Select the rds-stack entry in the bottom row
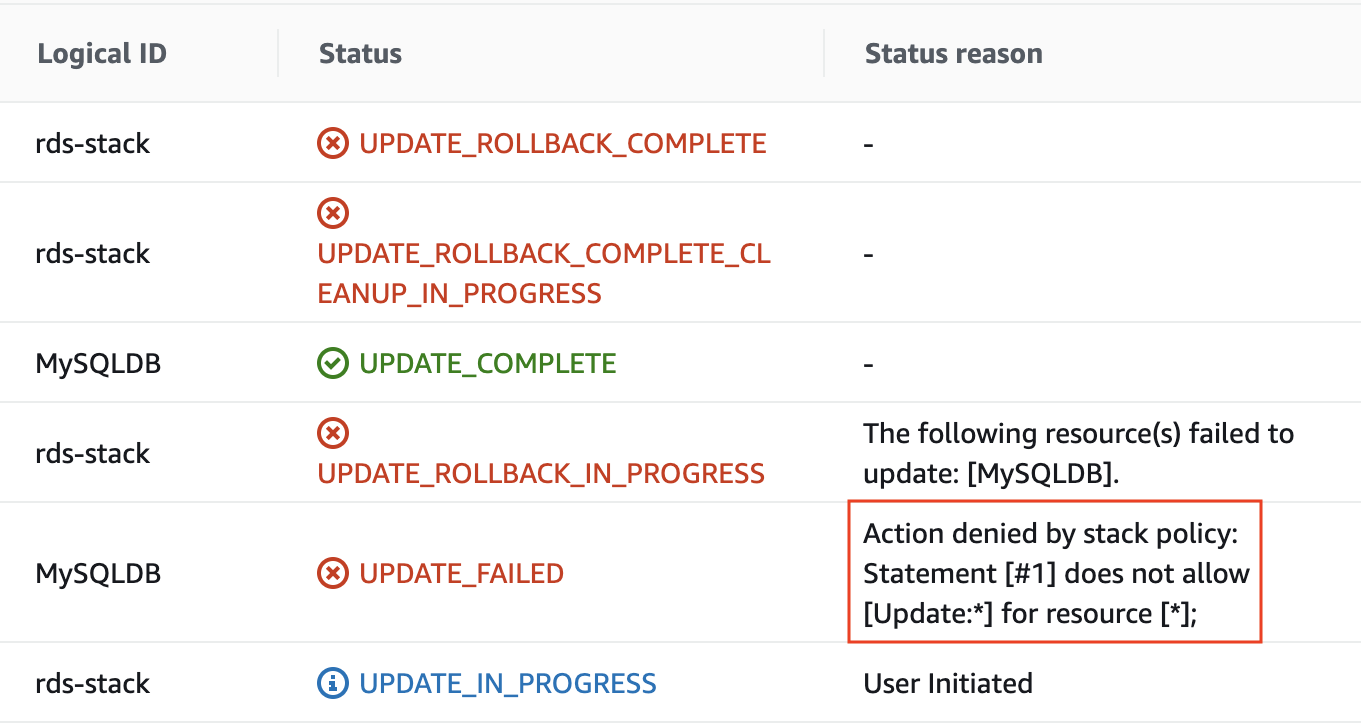The height and width of the screenshot is (725, 1361). point(92,683)
